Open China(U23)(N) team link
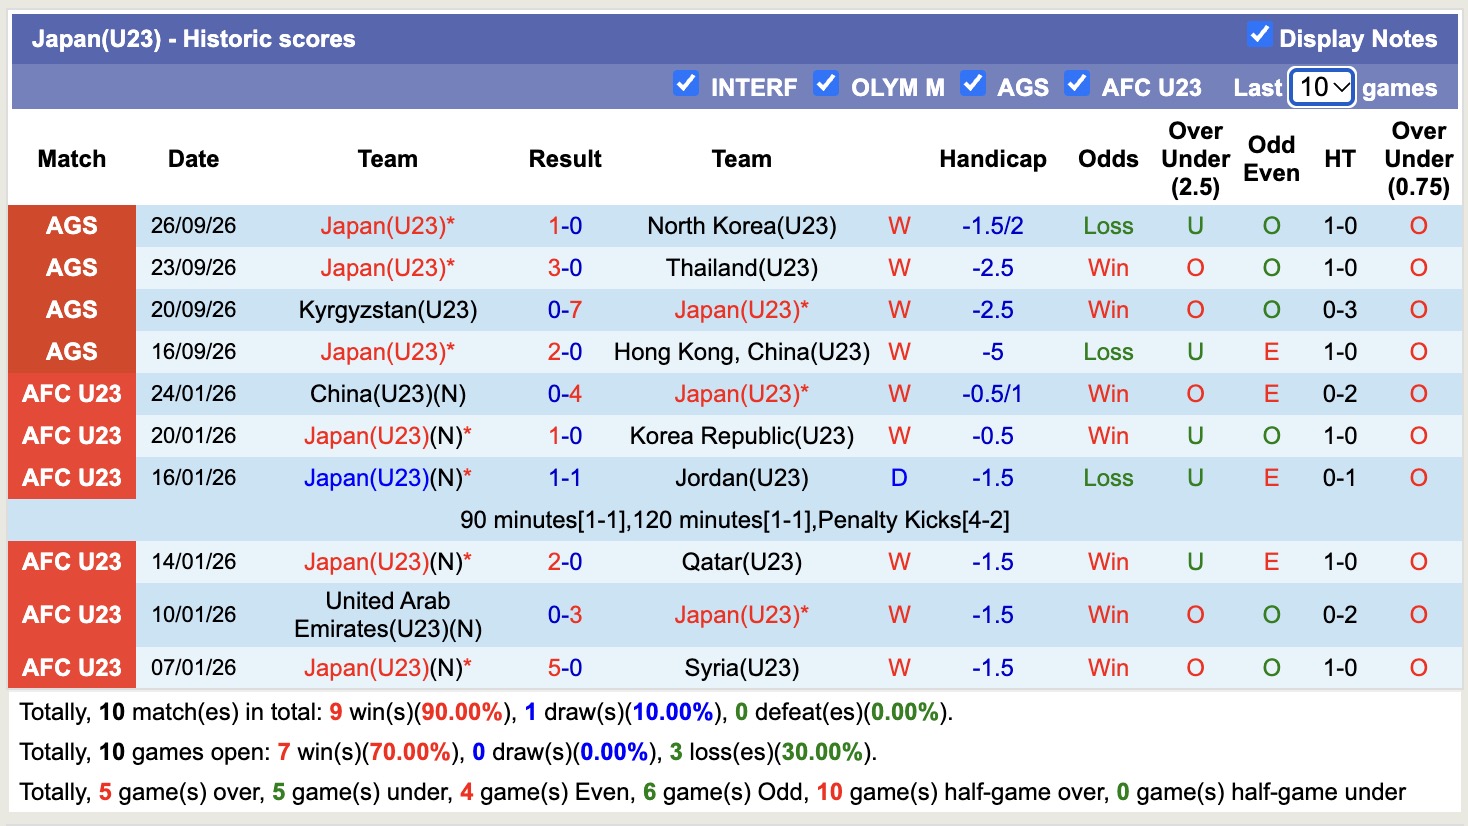Viewport: 1468px width, 826px height. 388,394
